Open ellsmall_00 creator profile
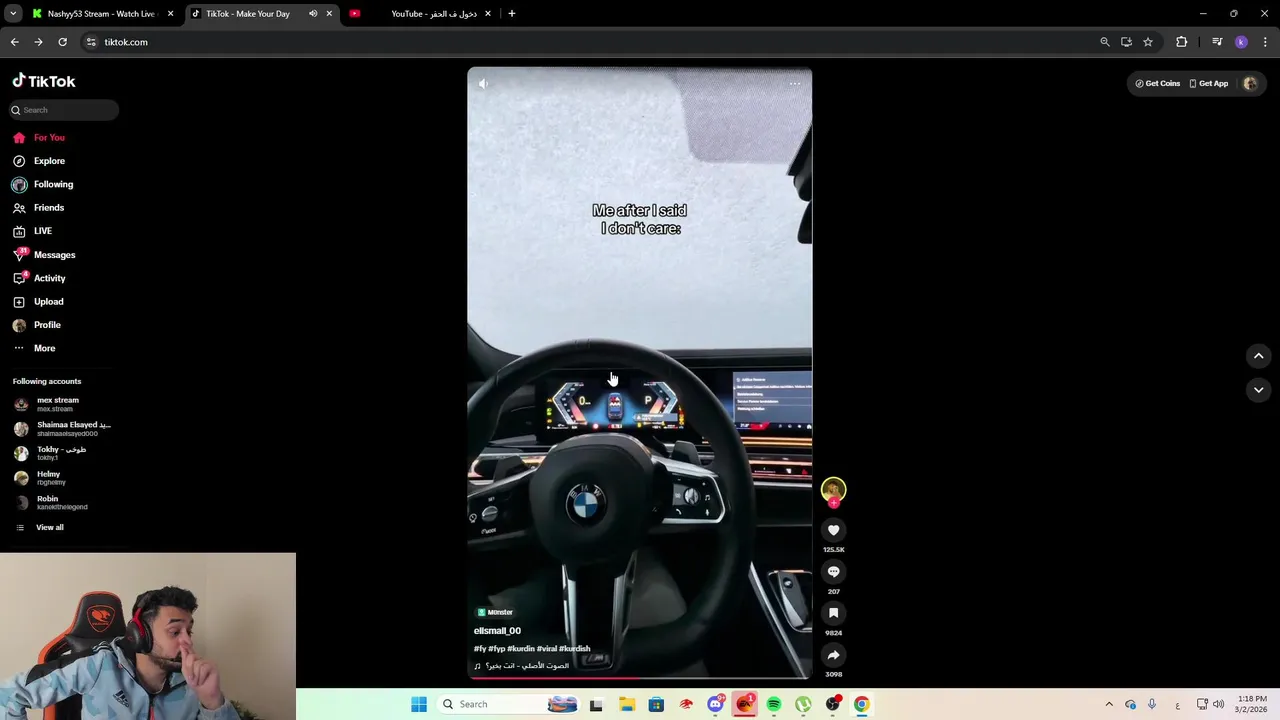This screenshot has width=1280, height=720. point(497,631)
